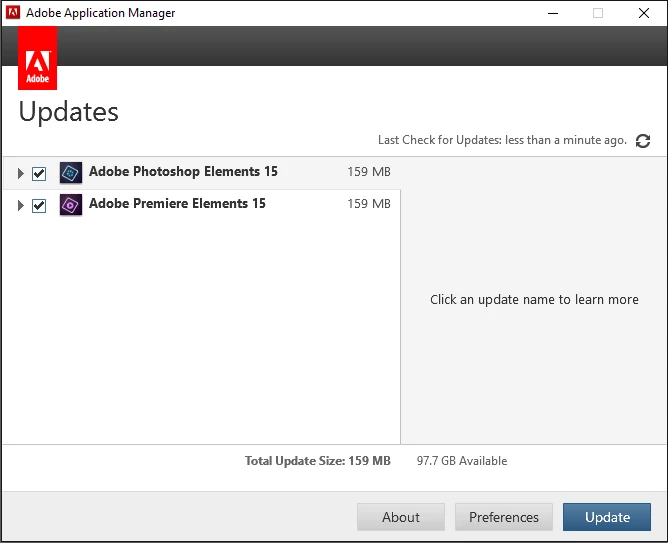Expand the Adobe Photoshop Elements 15 row

[20, 173]
